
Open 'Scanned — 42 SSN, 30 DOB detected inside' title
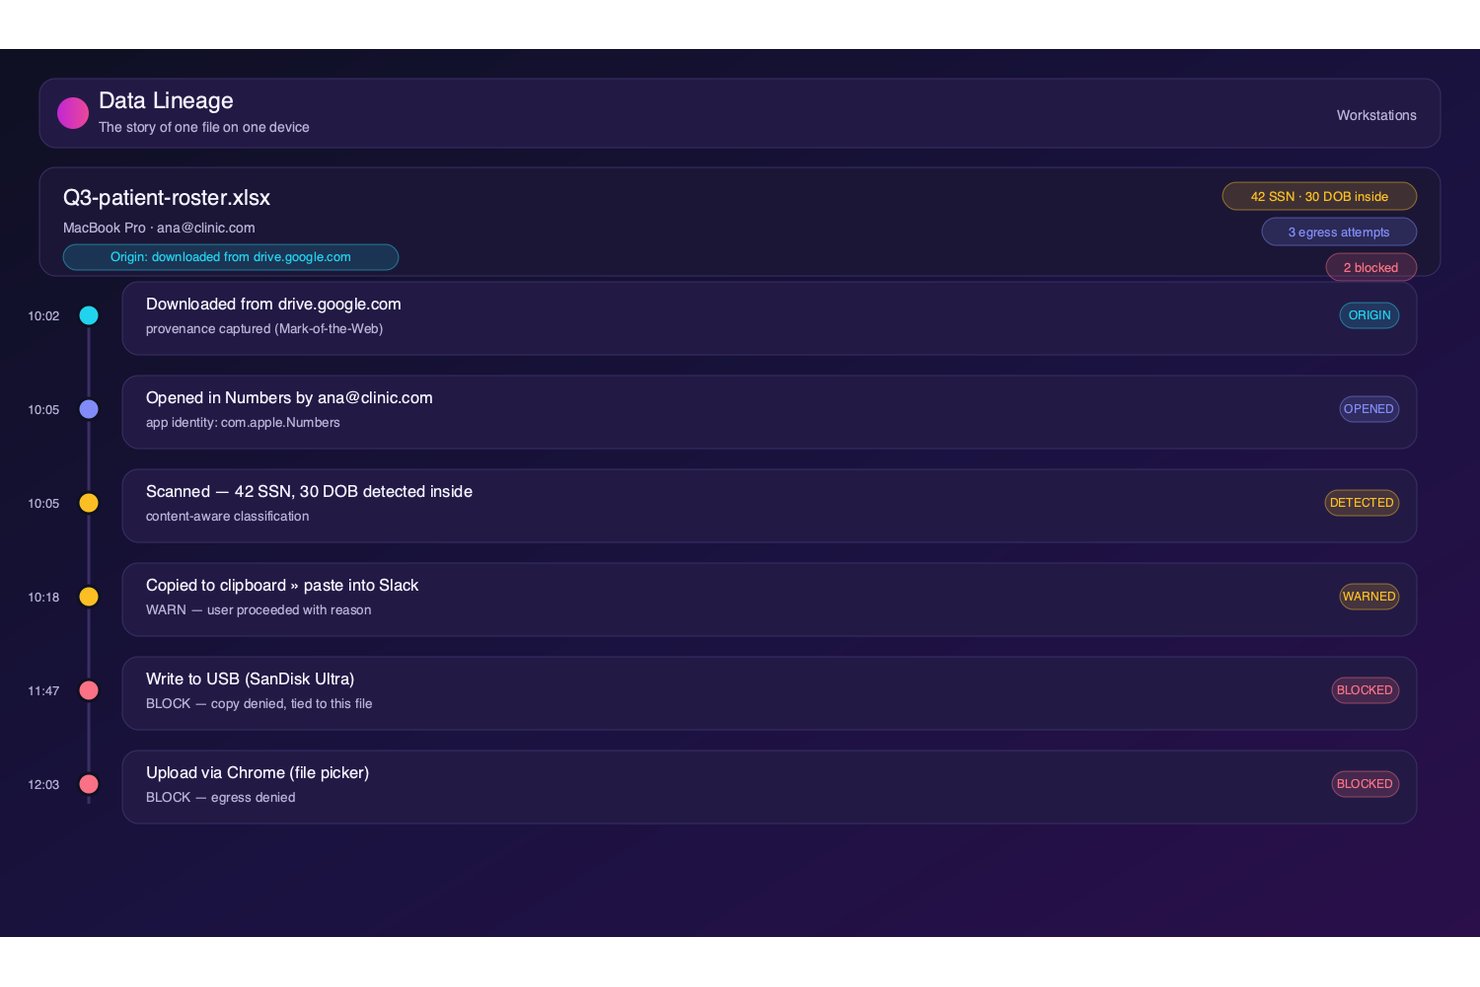coord(309,492)
